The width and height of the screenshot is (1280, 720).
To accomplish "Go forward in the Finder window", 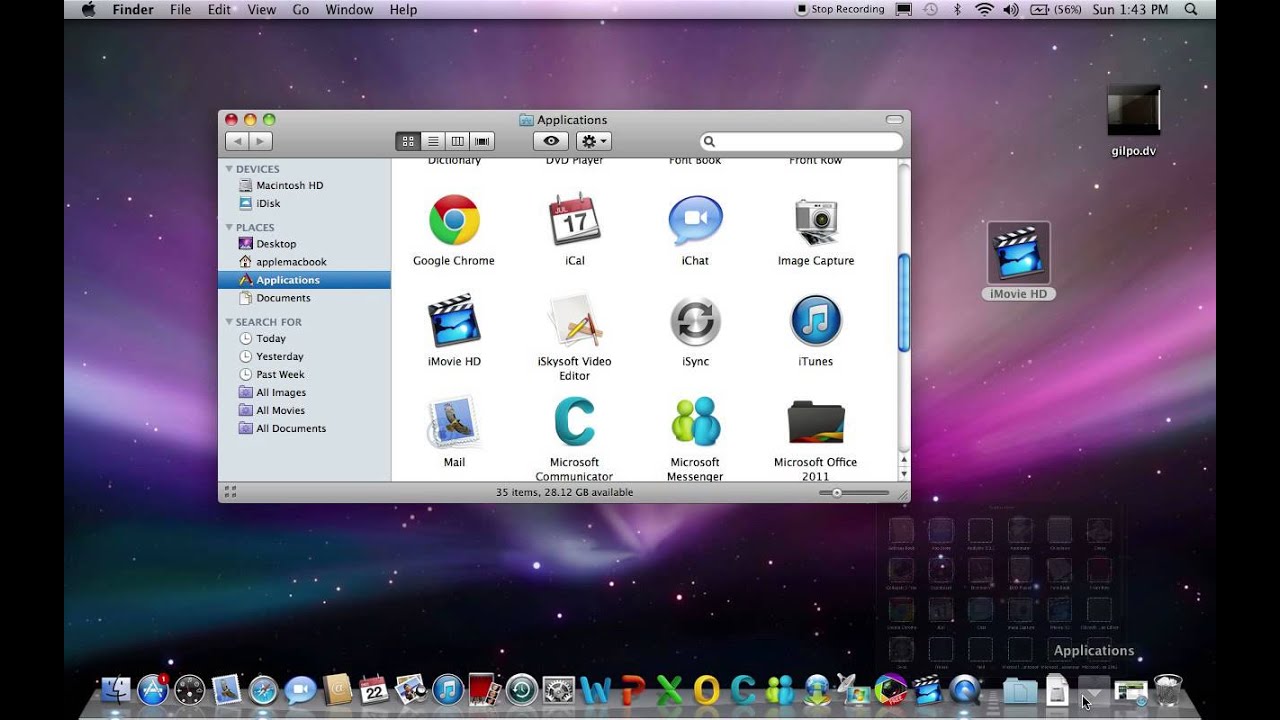I will (261, 141).
